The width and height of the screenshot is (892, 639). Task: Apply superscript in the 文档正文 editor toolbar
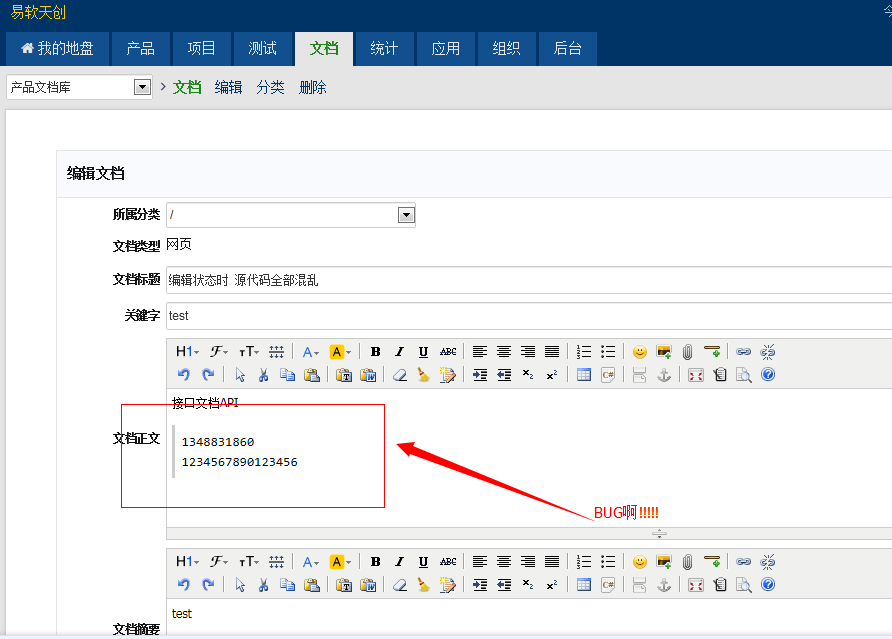coord(552,375)
